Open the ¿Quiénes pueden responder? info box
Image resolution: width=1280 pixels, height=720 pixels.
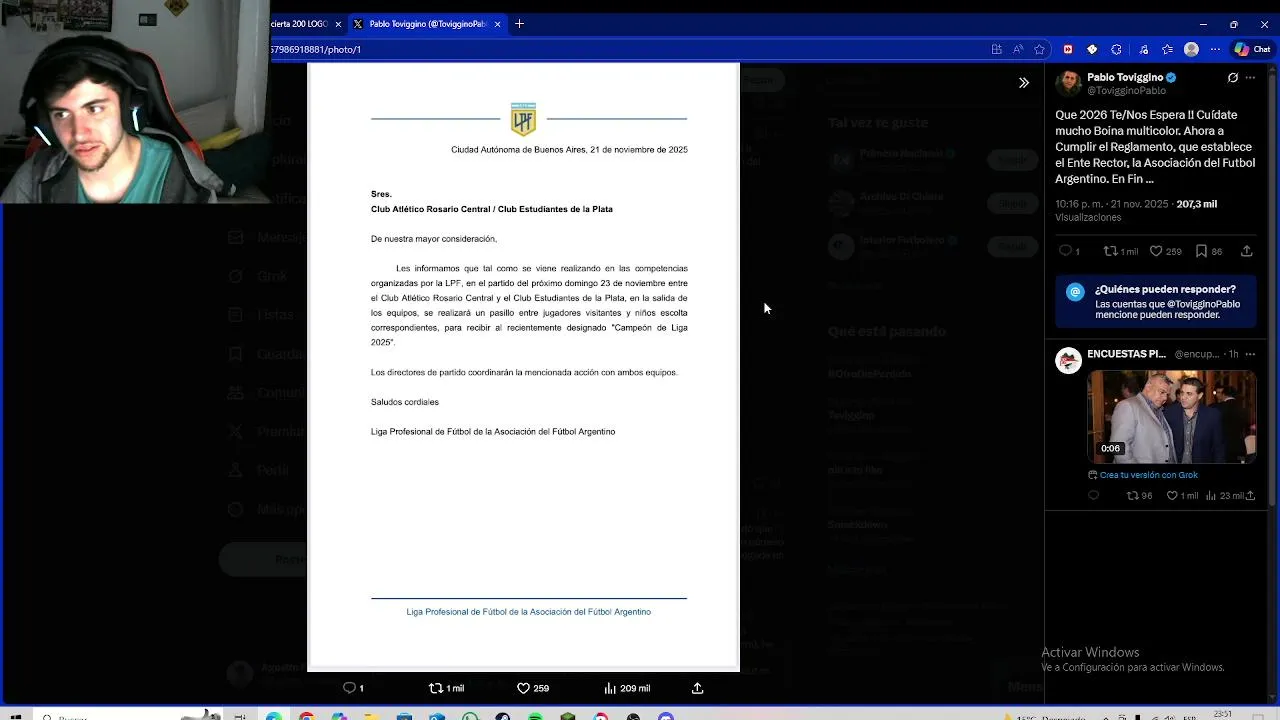click(x=1155, y=301)
